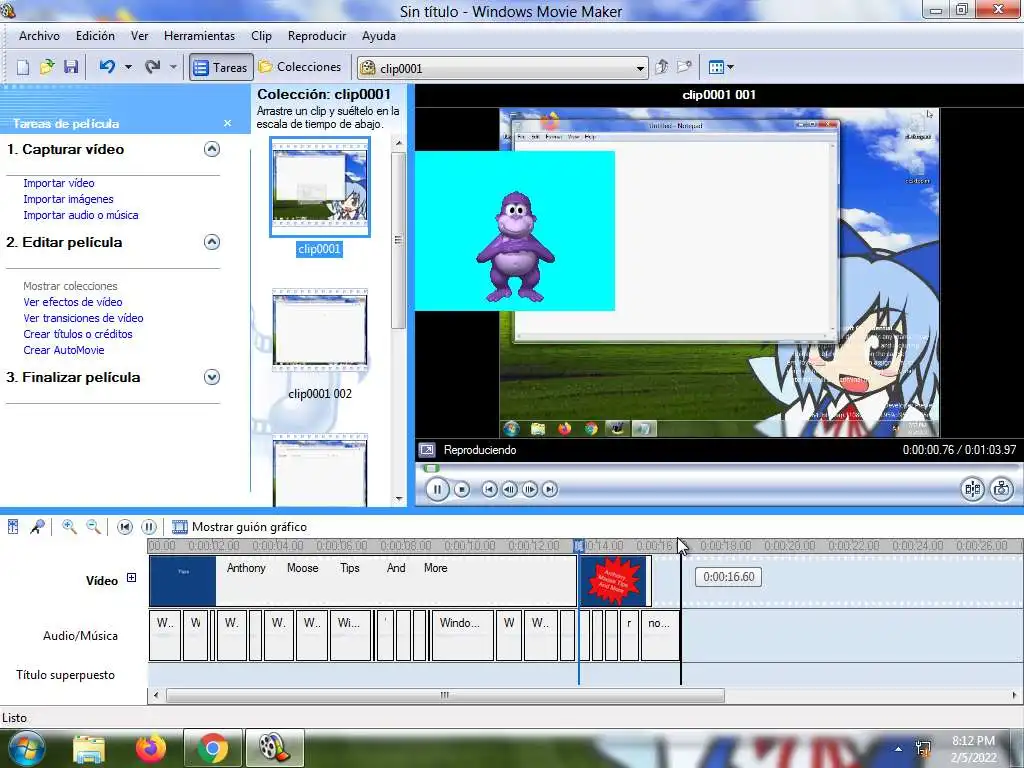Split the clip at current frame
The height and width of the screenshot is (768, 1024).
pyautogui.click(x=972, y=489)
